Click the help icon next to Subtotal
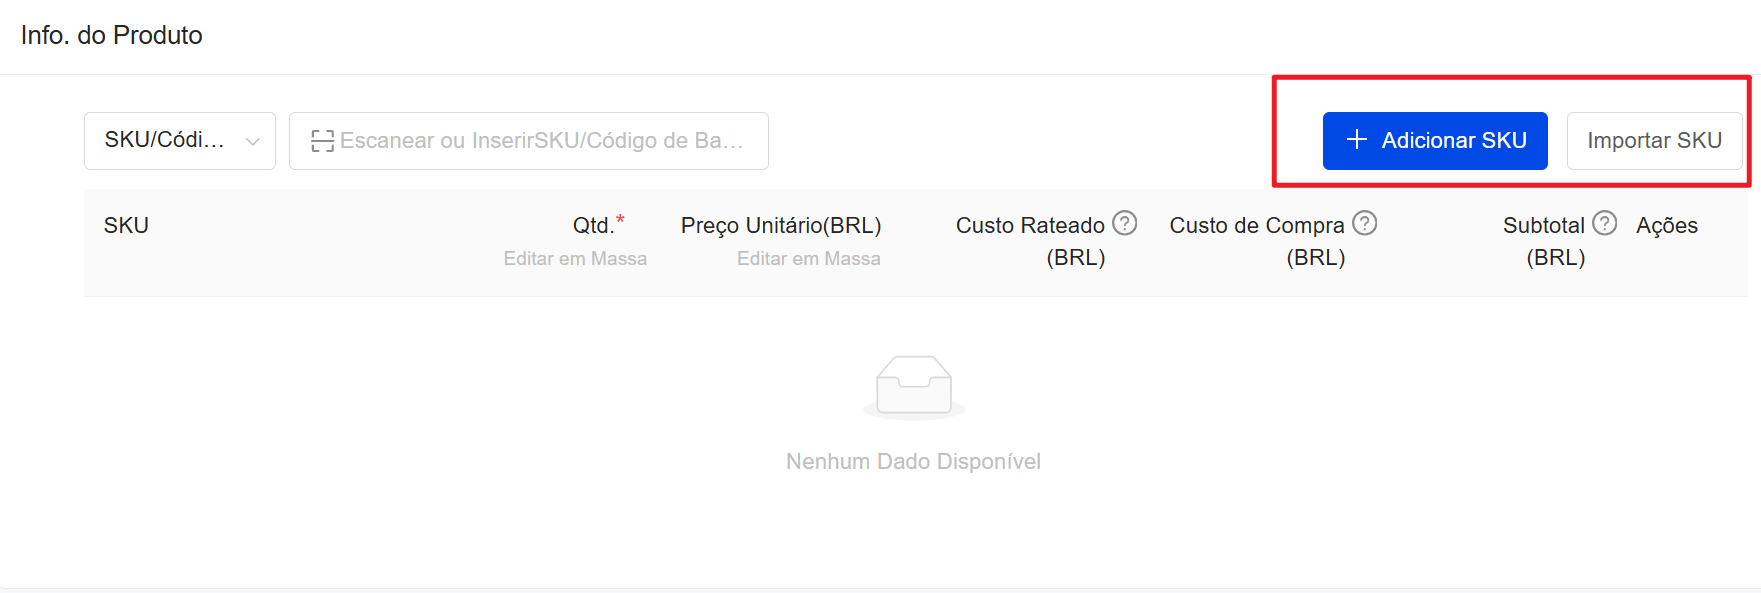The image size is (1761, 593). [1605, 223]
